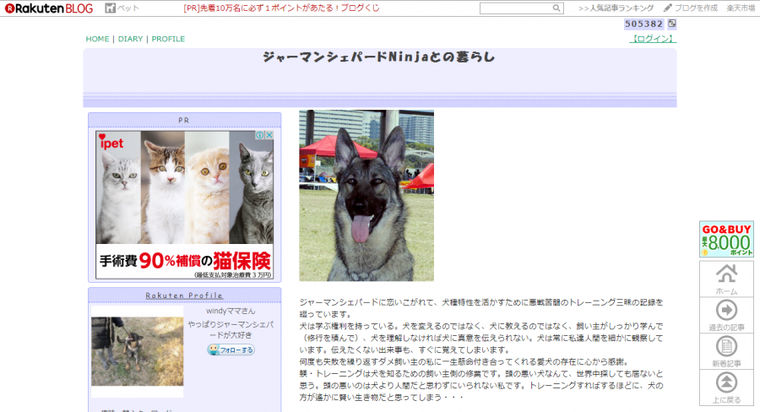760x412 pixels.
Task: Click the 上に戻る up arrow button
Action: tap(726, 388)
